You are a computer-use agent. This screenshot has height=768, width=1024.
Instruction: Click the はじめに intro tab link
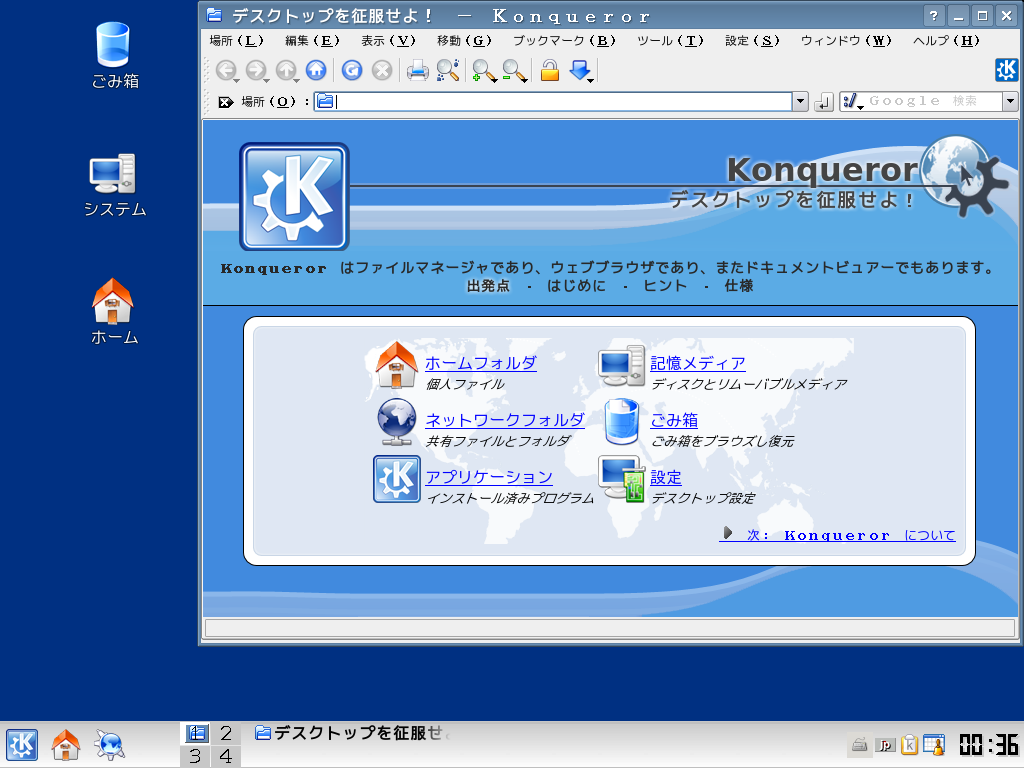pos(576,286)
